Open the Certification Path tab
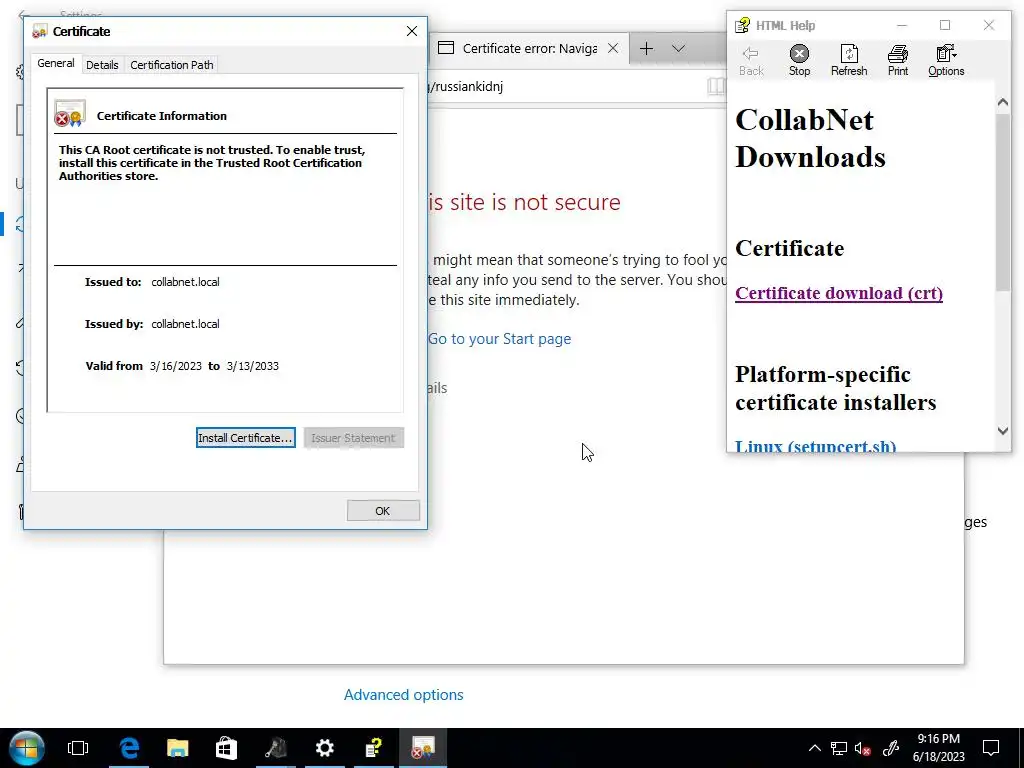 pos(172,65)
